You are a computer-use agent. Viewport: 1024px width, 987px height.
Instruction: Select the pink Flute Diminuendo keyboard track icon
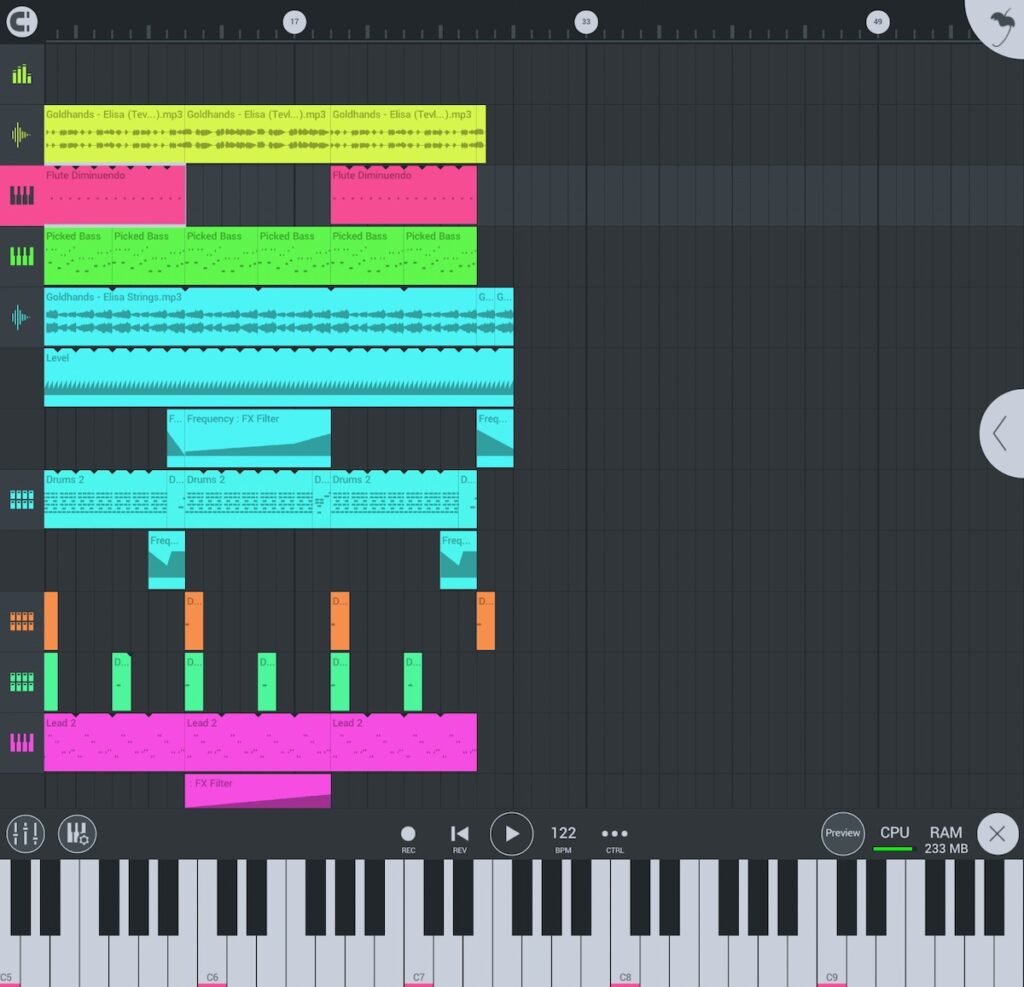tap(21, 196)
